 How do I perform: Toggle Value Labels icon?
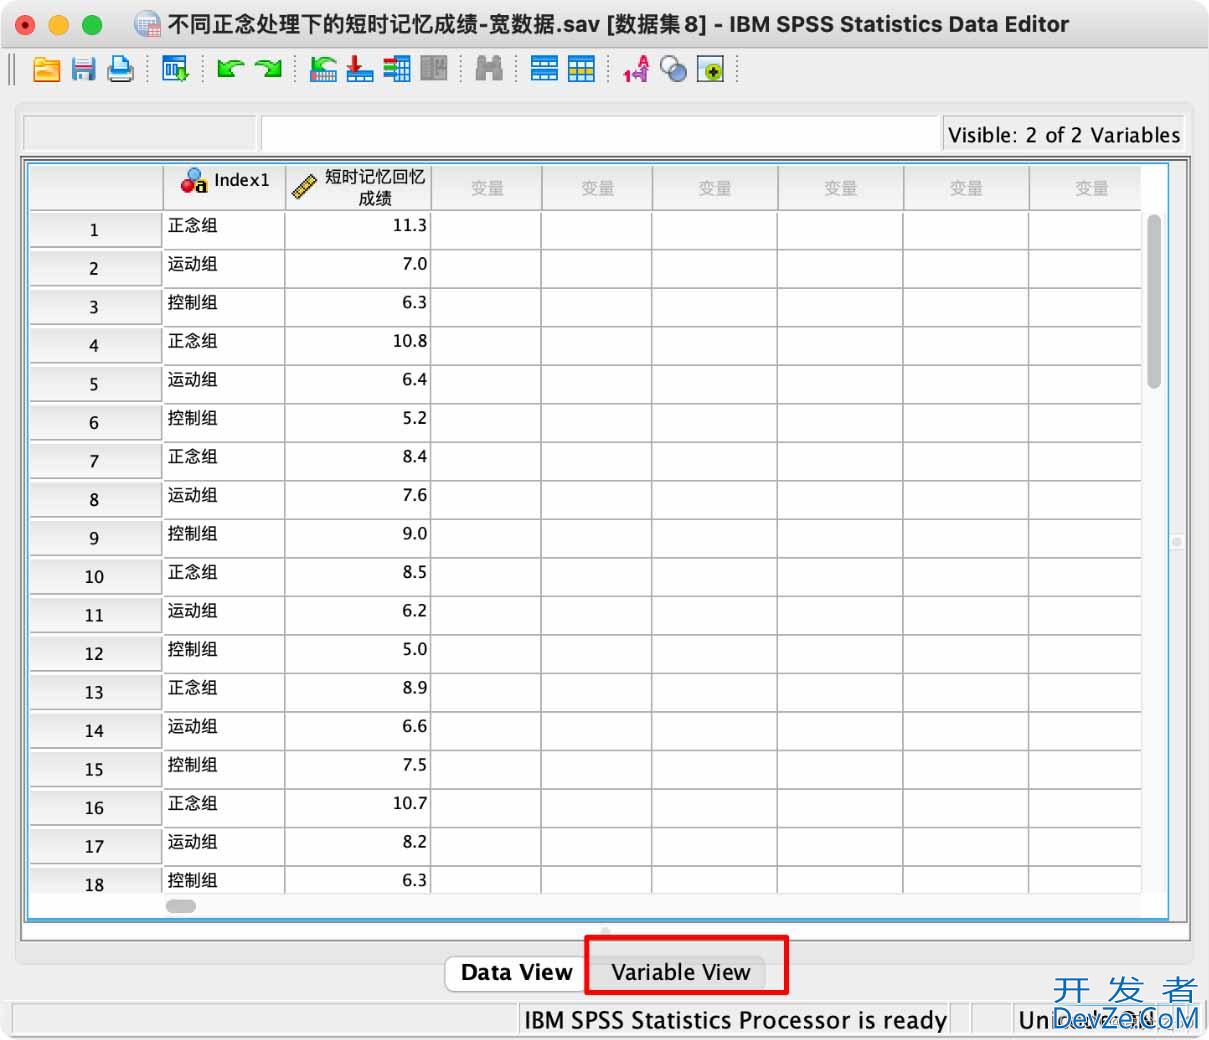click(636, 69)
